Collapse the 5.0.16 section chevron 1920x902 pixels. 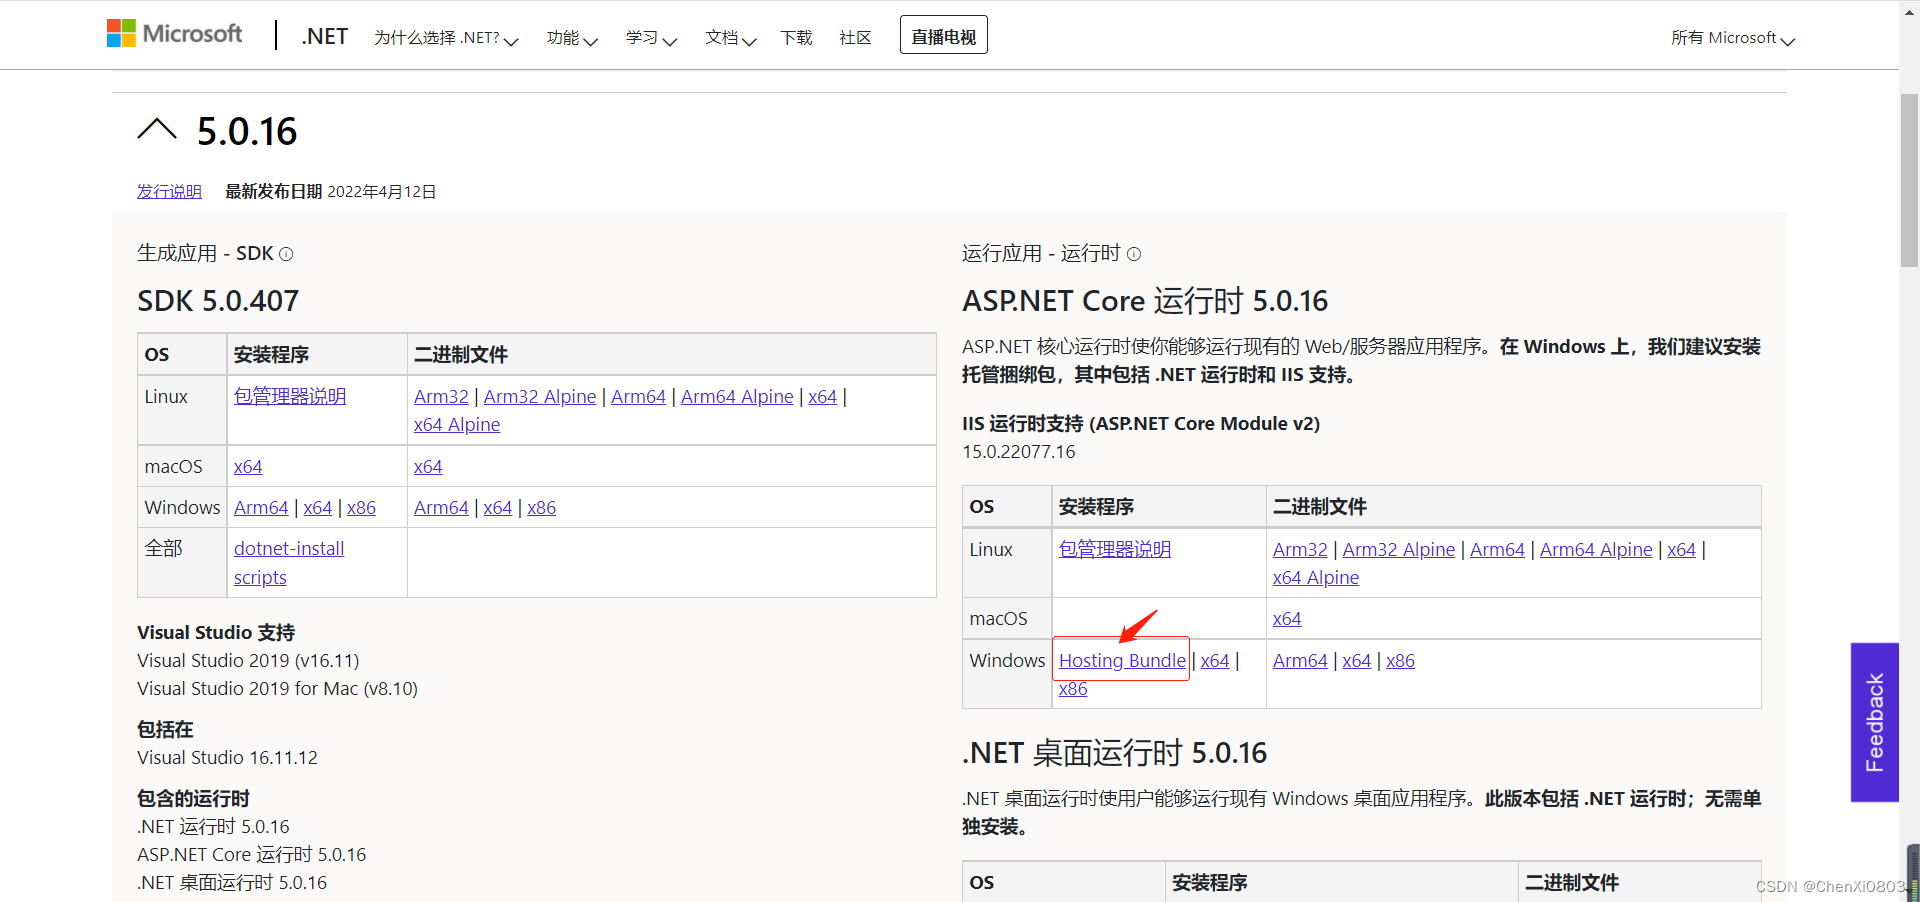point(157,129)
